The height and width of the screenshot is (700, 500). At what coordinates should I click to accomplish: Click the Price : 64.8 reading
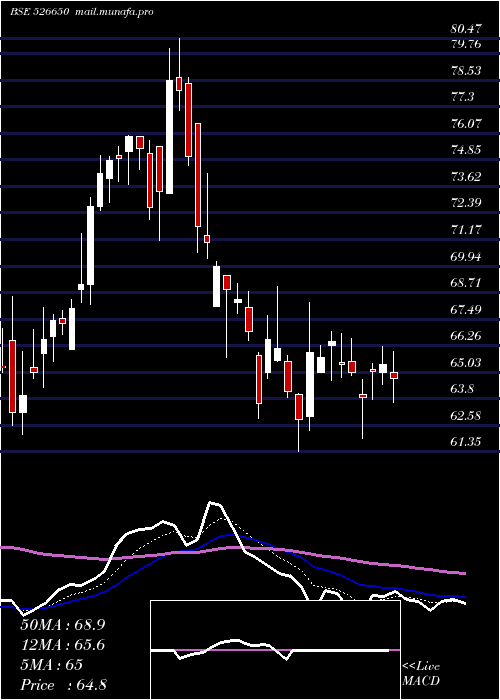63,685
